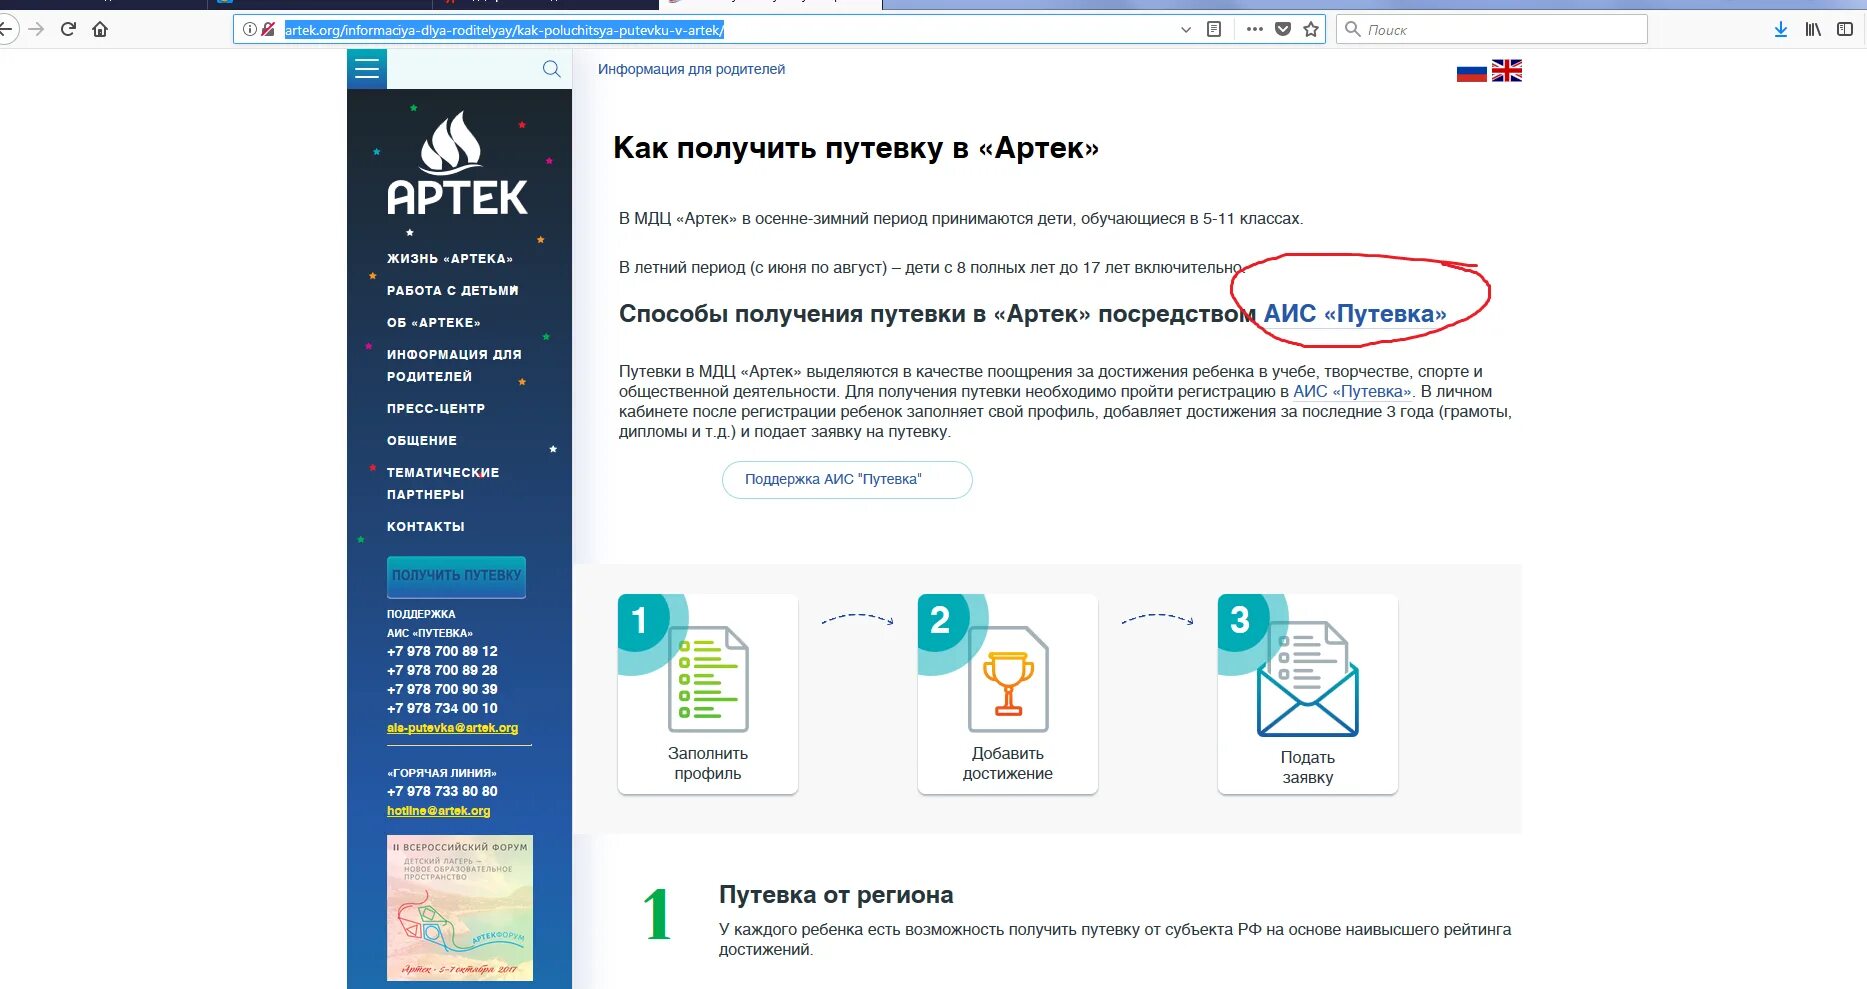The image size is (1867, 989).
Task: Open the Artek hamburger menu
Action: (367, 68)
